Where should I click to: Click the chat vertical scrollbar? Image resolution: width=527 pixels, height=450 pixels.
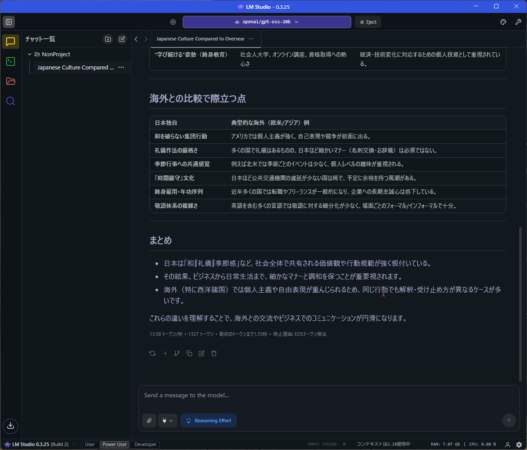tap(520, 304)
